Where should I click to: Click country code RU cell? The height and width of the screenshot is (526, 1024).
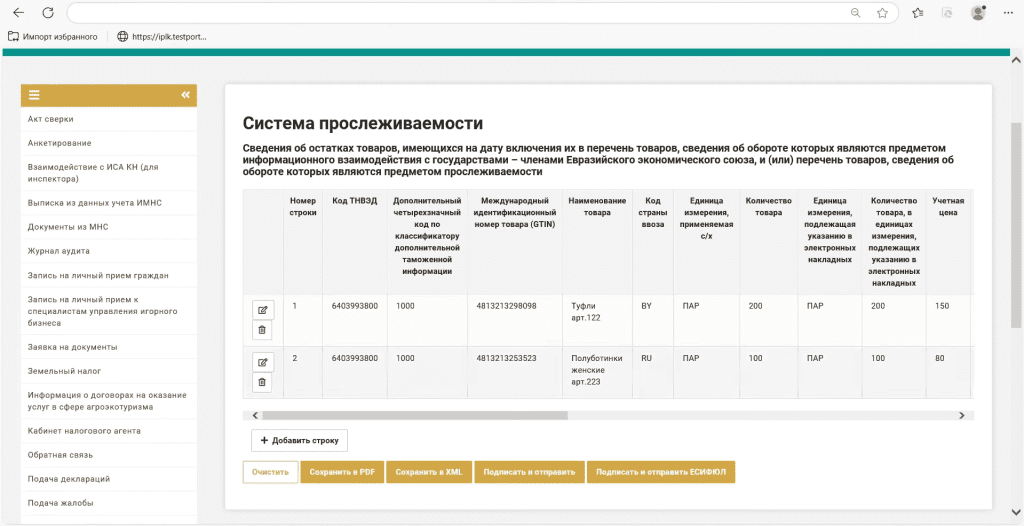pyautogui.click(x=647, y=358)
